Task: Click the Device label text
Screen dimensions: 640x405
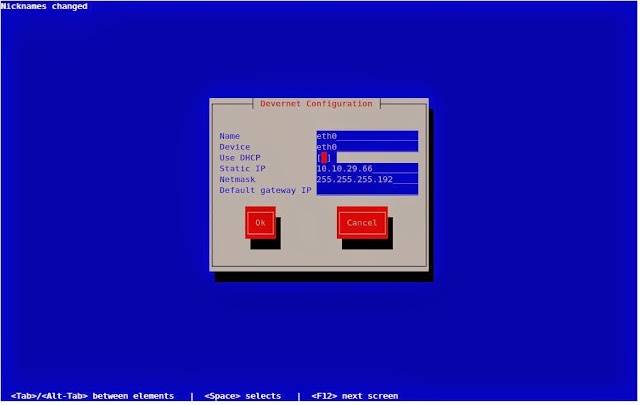Action: pos(235,147)
